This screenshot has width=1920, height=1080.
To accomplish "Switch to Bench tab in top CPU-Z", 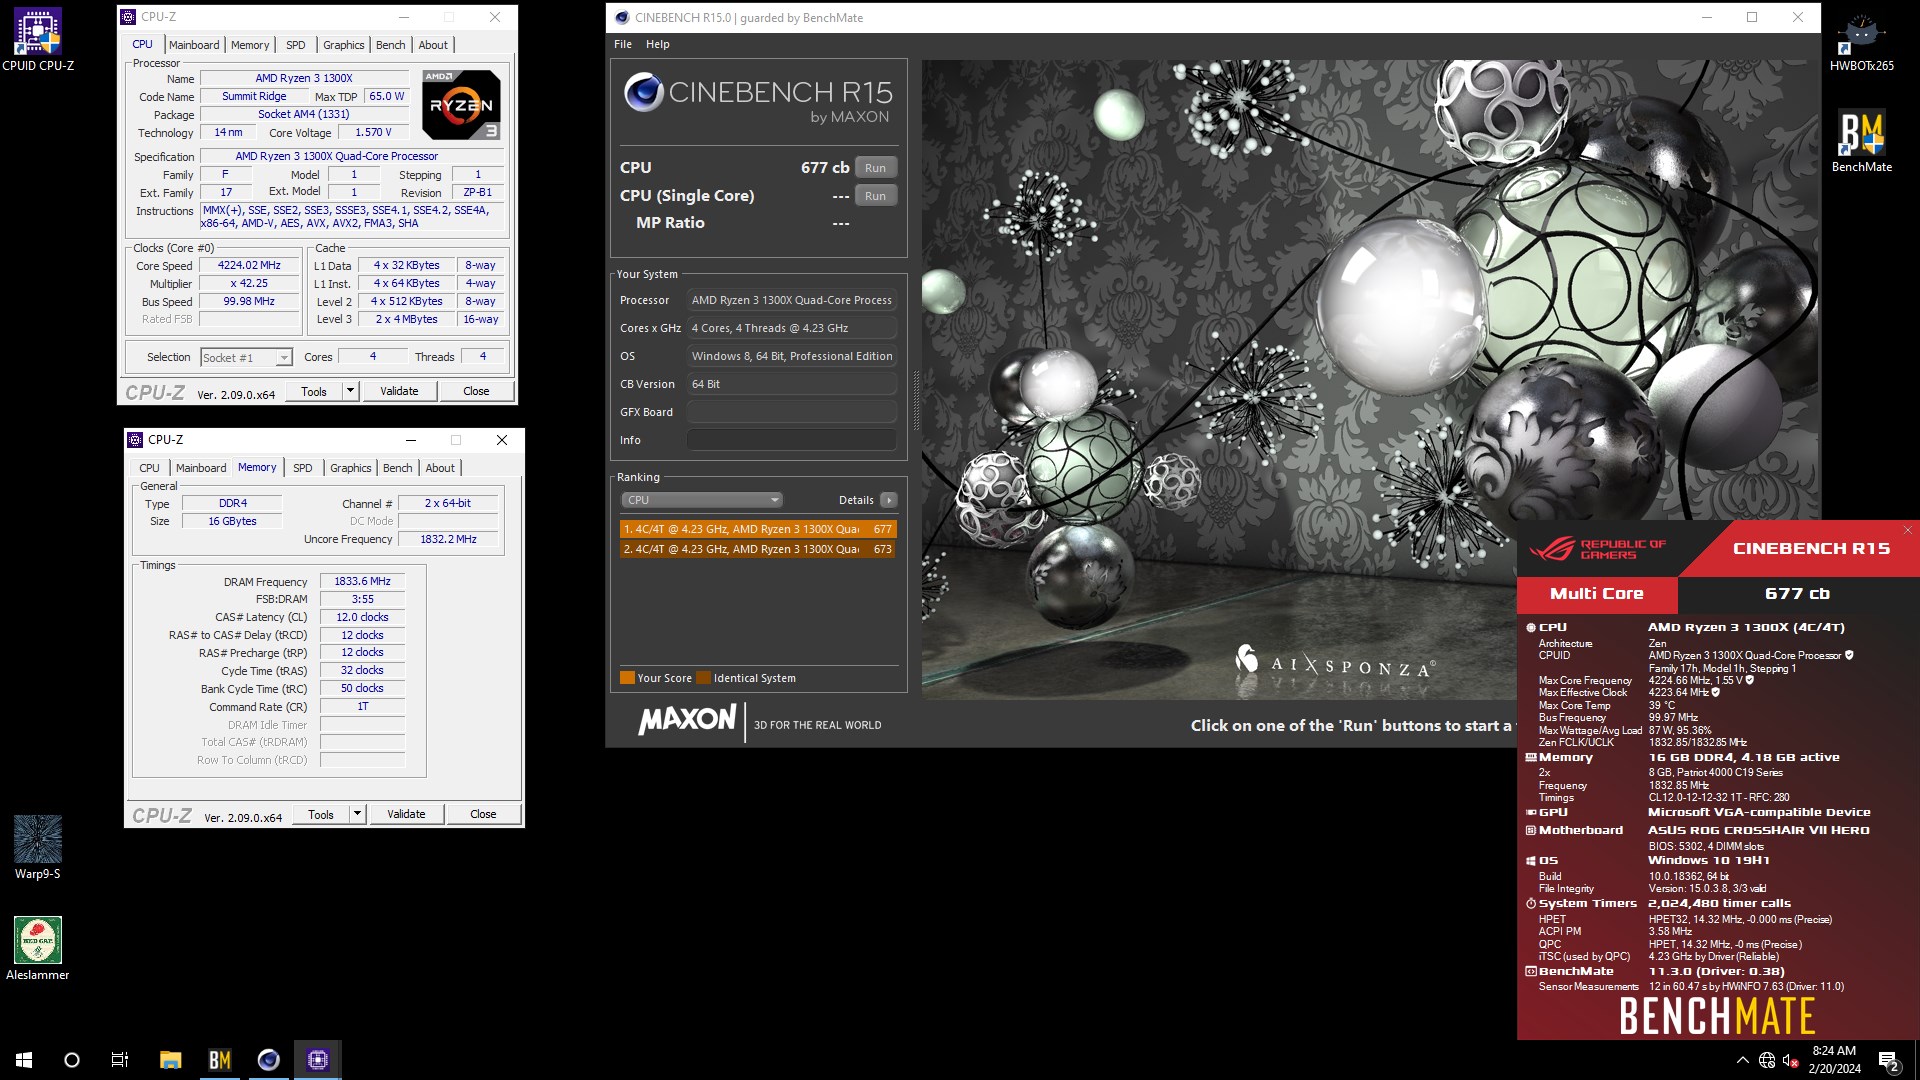I will click(391, 45).
